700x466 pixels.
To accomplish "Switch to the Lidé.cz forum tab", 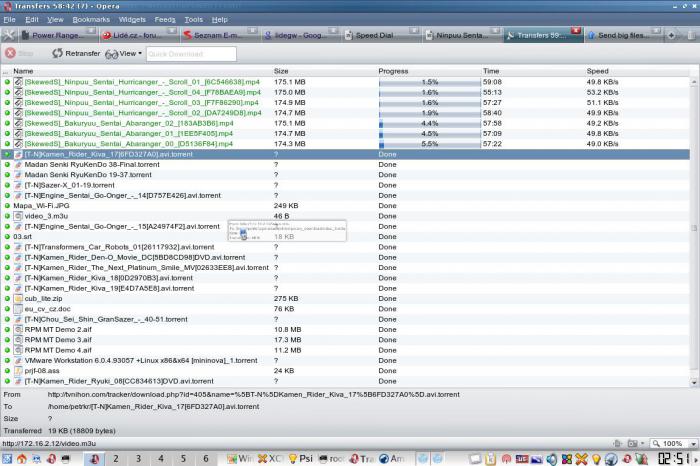I will pyautogui.click(x=138, y=35).
